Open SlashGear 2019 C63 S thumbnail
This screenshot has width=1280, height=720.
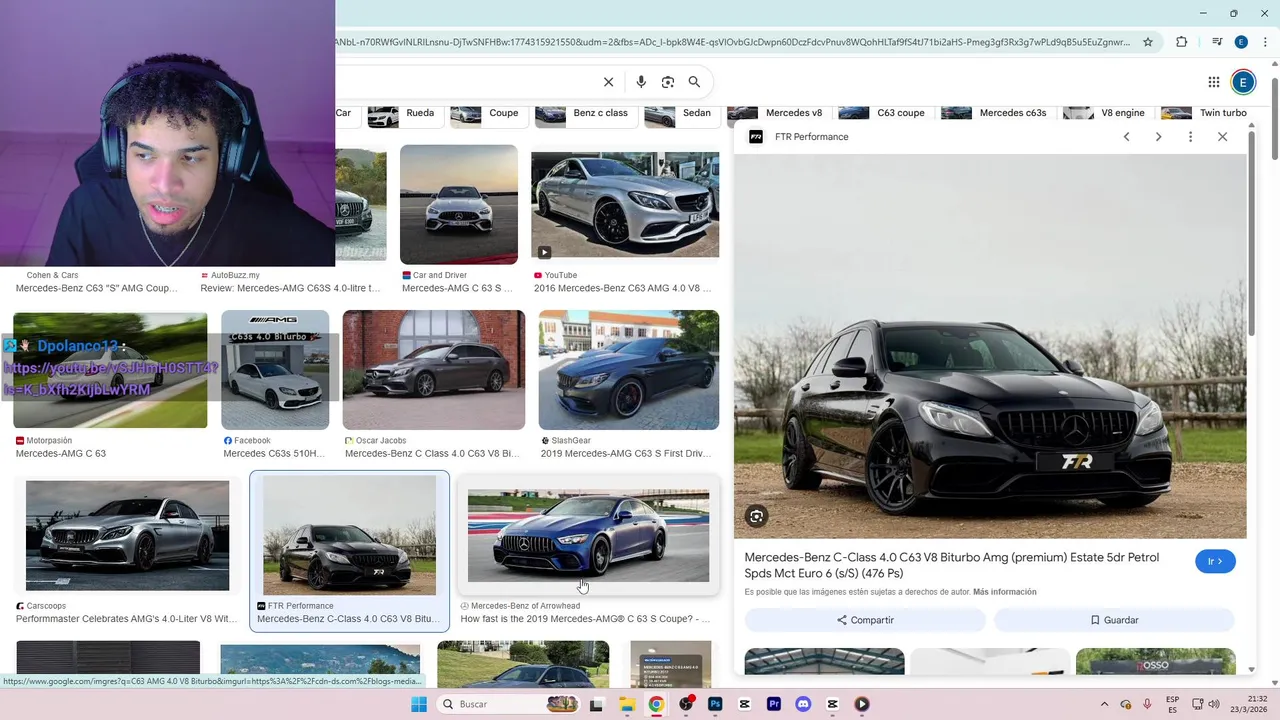point(629,370)
